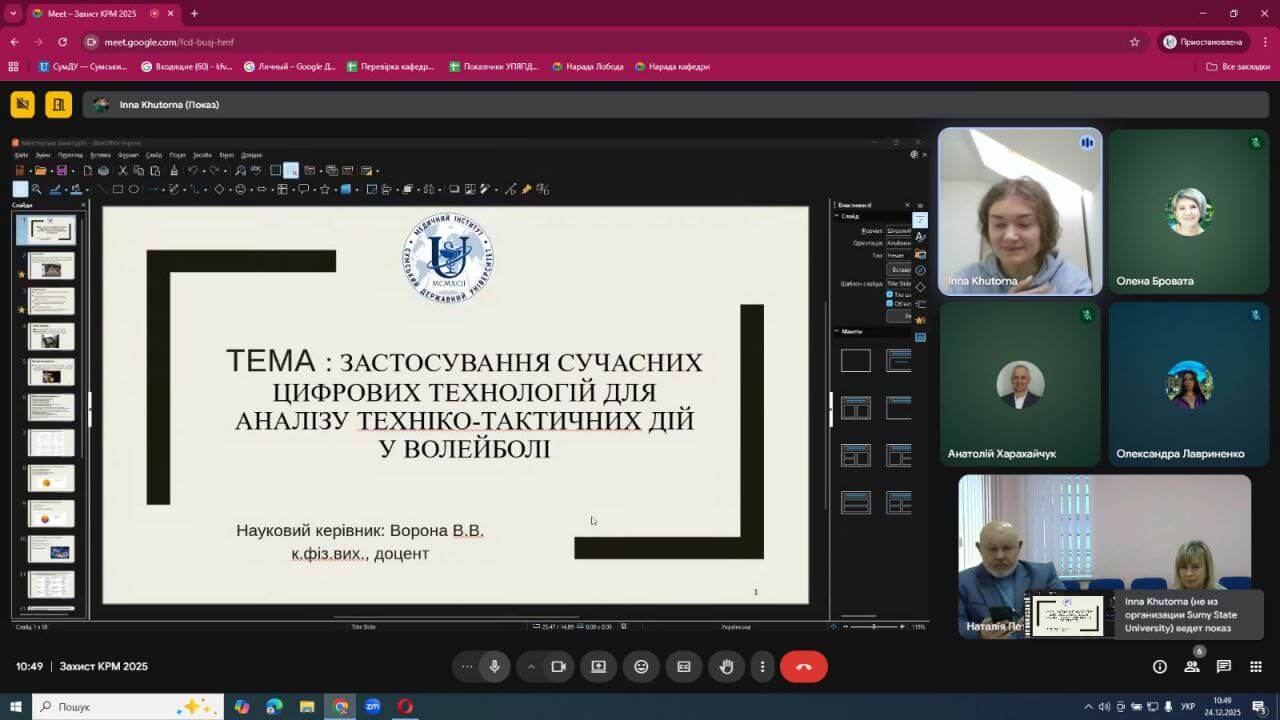Open the meeting chat panel
This screenshot has height=720, width=1280.
click(x=1223, y=667)
